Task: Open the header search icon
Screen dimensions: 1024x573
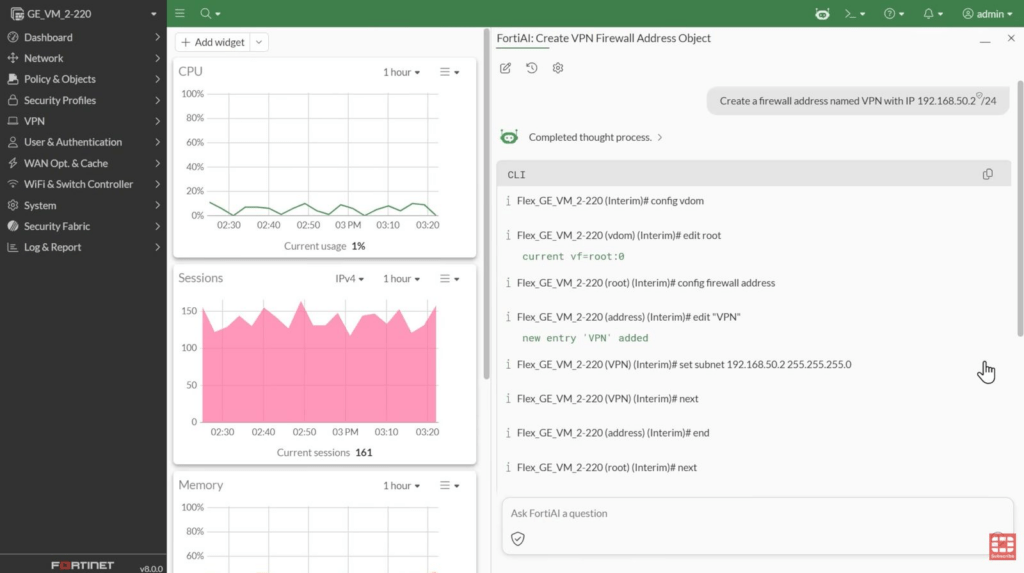Action: click(210, 14)
